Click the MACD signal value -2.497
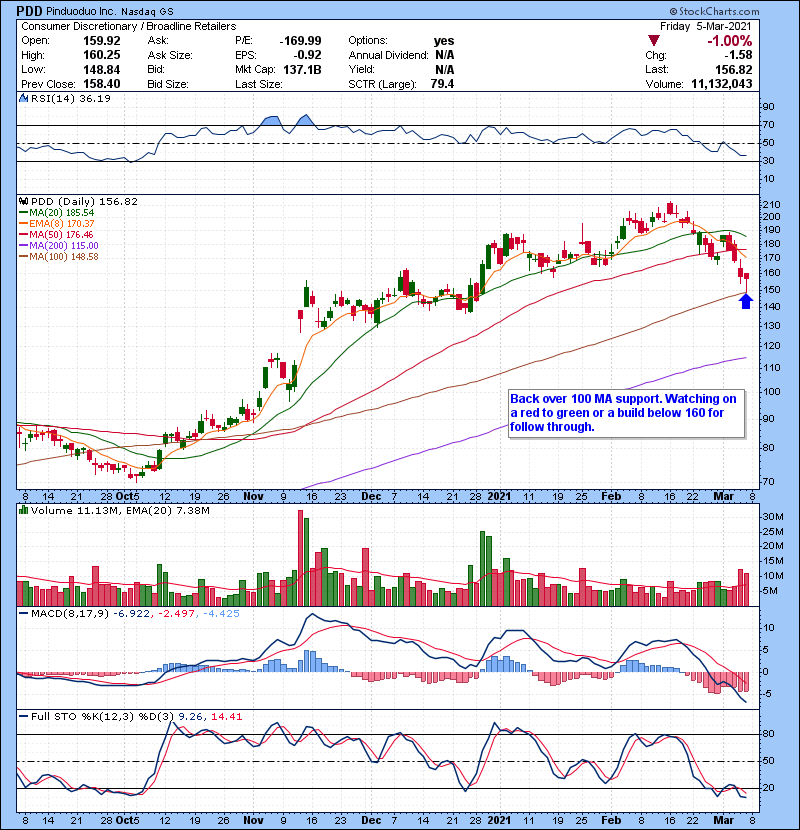The height and width of the screenshot is (830, 800). tap(176, 614)
